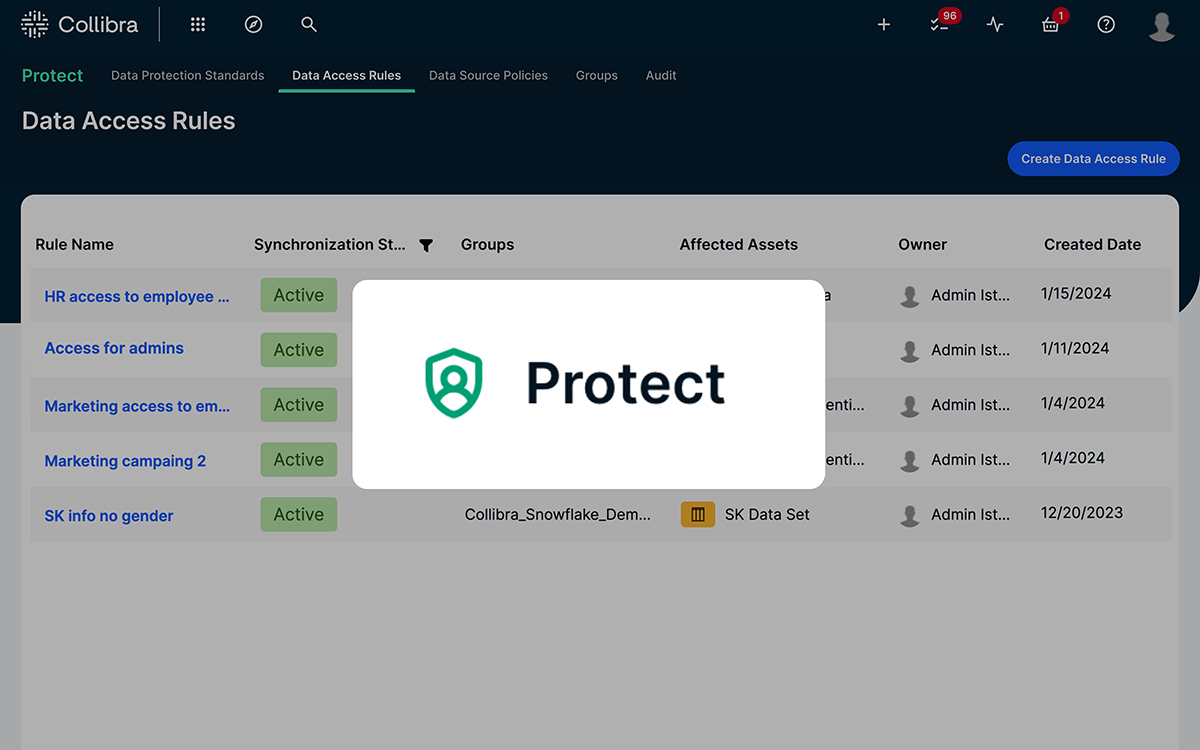Image resolution: width=1200 pixels, height=750 pixels.
Task: Open the SK info no gender rule
Action: 108,515
